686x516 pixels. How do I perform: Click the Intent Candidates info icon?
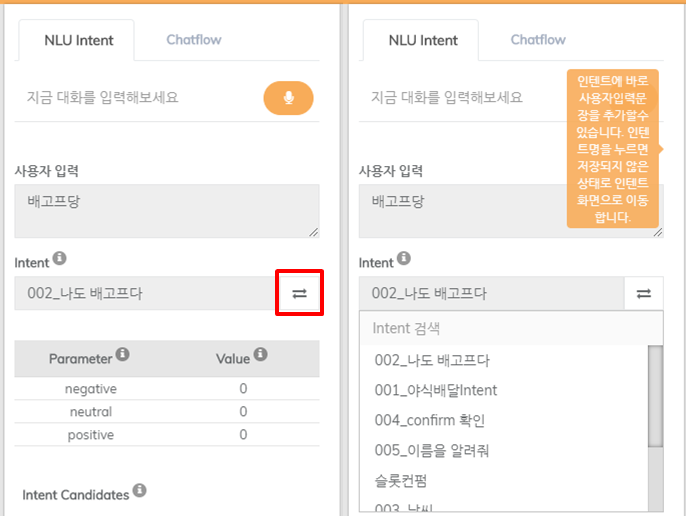pyautogui.click(x=140, y=490)
